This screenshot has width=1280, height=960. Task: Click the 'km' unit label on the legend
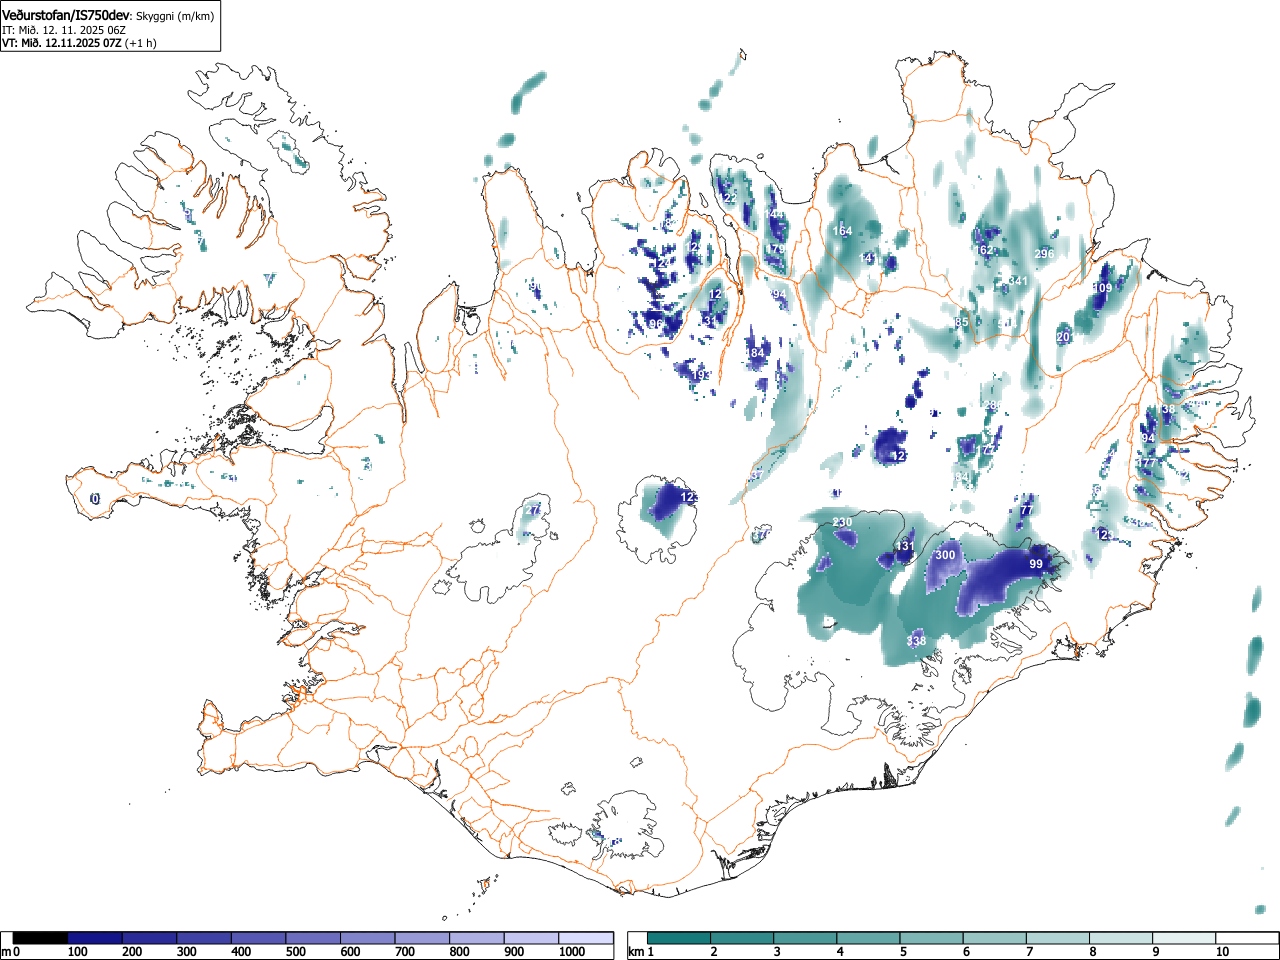coord(635,952)
